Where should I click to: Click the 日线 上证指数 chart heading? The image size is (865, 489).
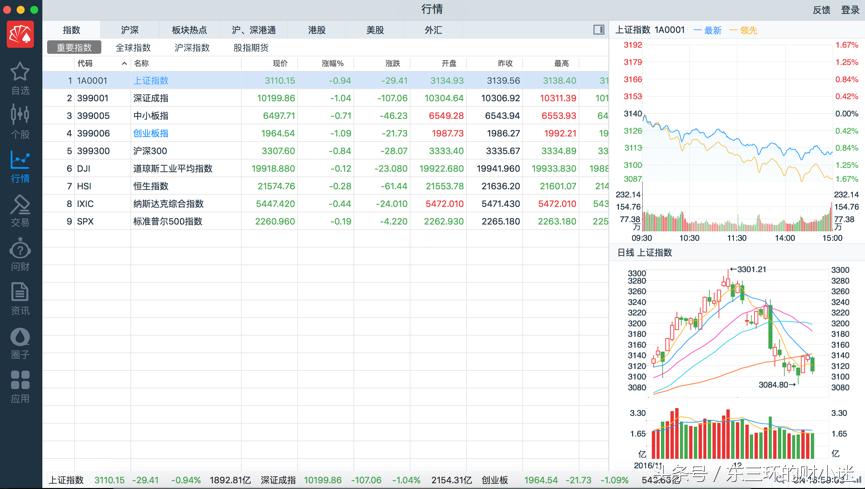click(644, 253)
